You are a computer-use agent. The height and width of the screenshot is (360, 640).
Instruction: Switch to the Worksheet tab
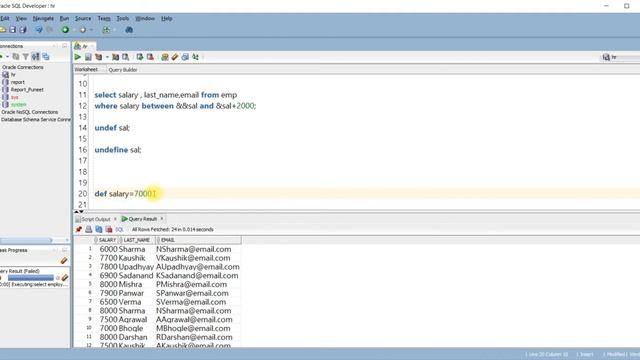coord(87,69)
